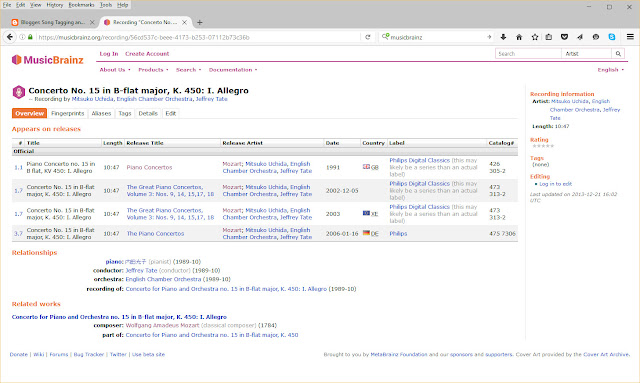Click the Create Account link
The width and height of the screenshot is (640, 383).
(147, 53)
